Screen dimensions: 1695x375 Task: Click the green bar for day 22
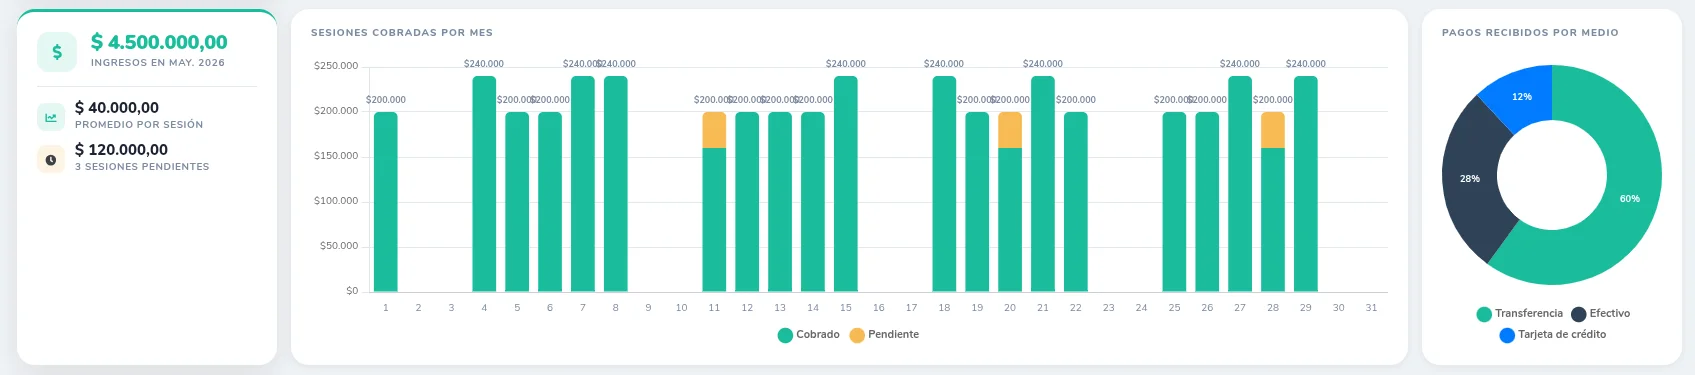click(x=1076, y=202)
